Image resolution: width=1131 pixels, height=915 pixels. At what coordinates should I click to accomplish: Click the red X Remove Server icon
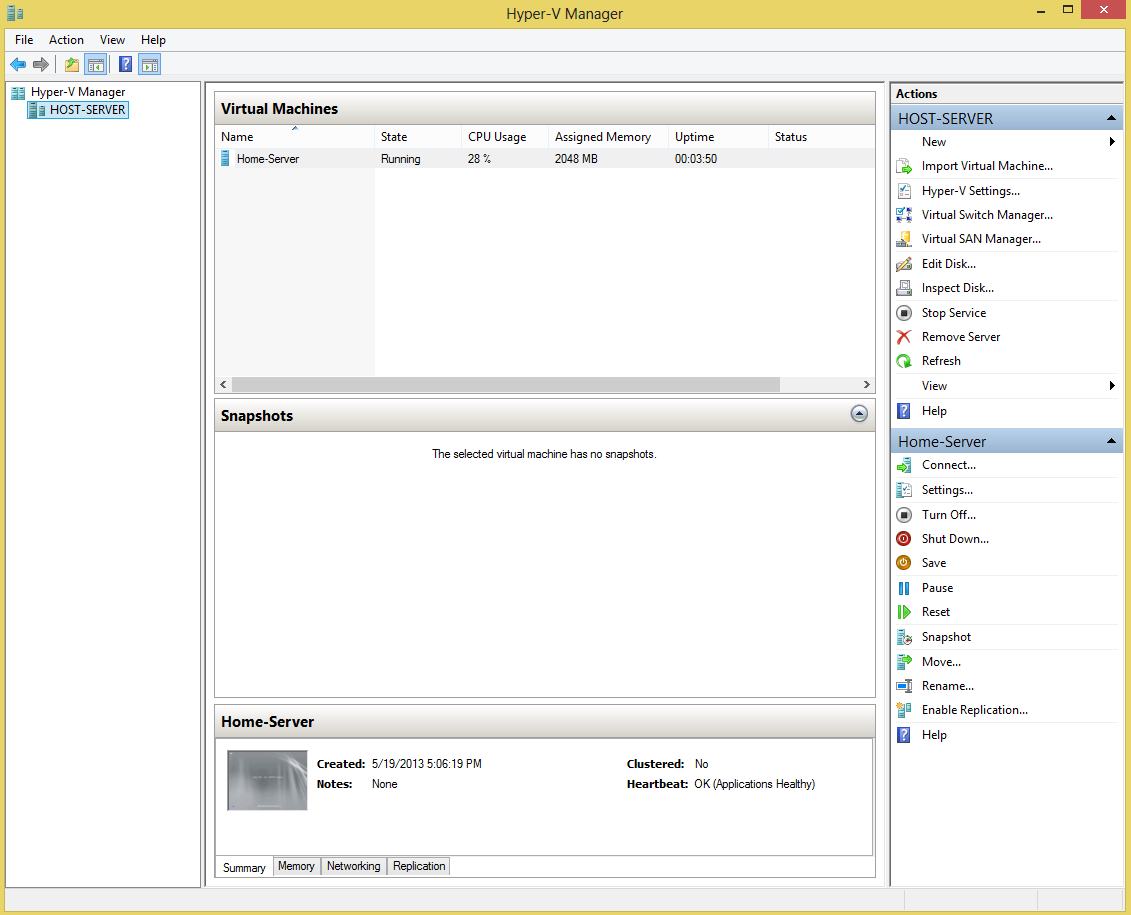click(904, 337)
